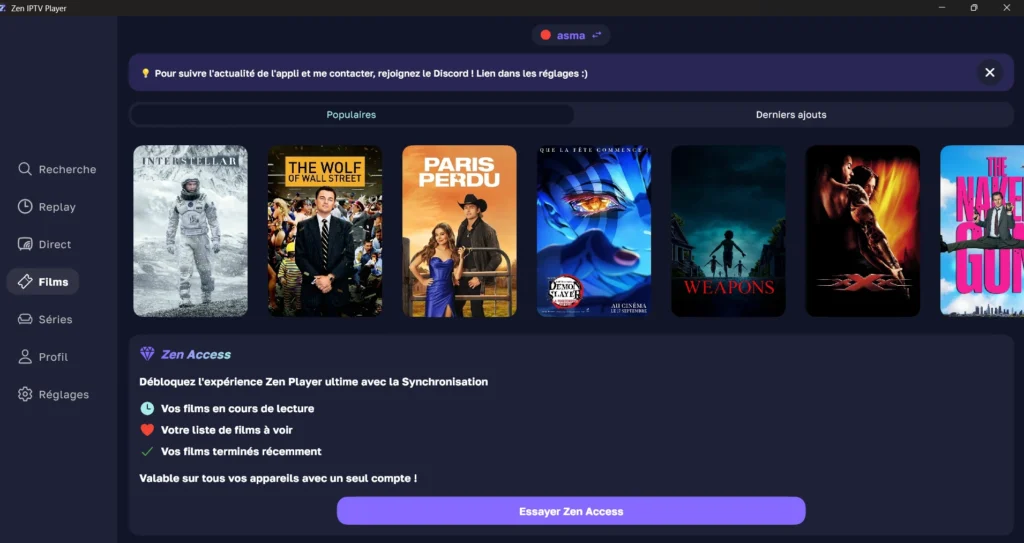The height and width of the screenshot is (543, 1024).
Task: Select the xXx movie poster
Action: tap(862, 231)
